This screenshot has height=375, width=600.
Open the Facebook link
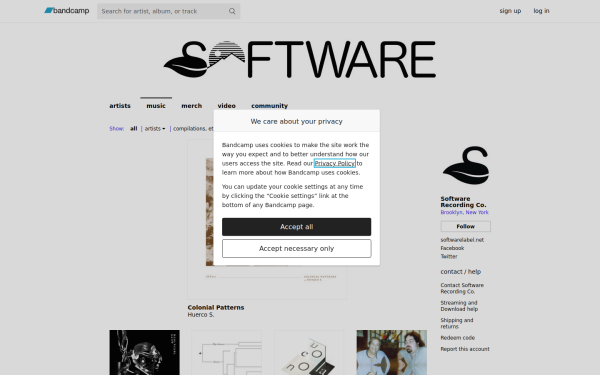pos(452,248)
